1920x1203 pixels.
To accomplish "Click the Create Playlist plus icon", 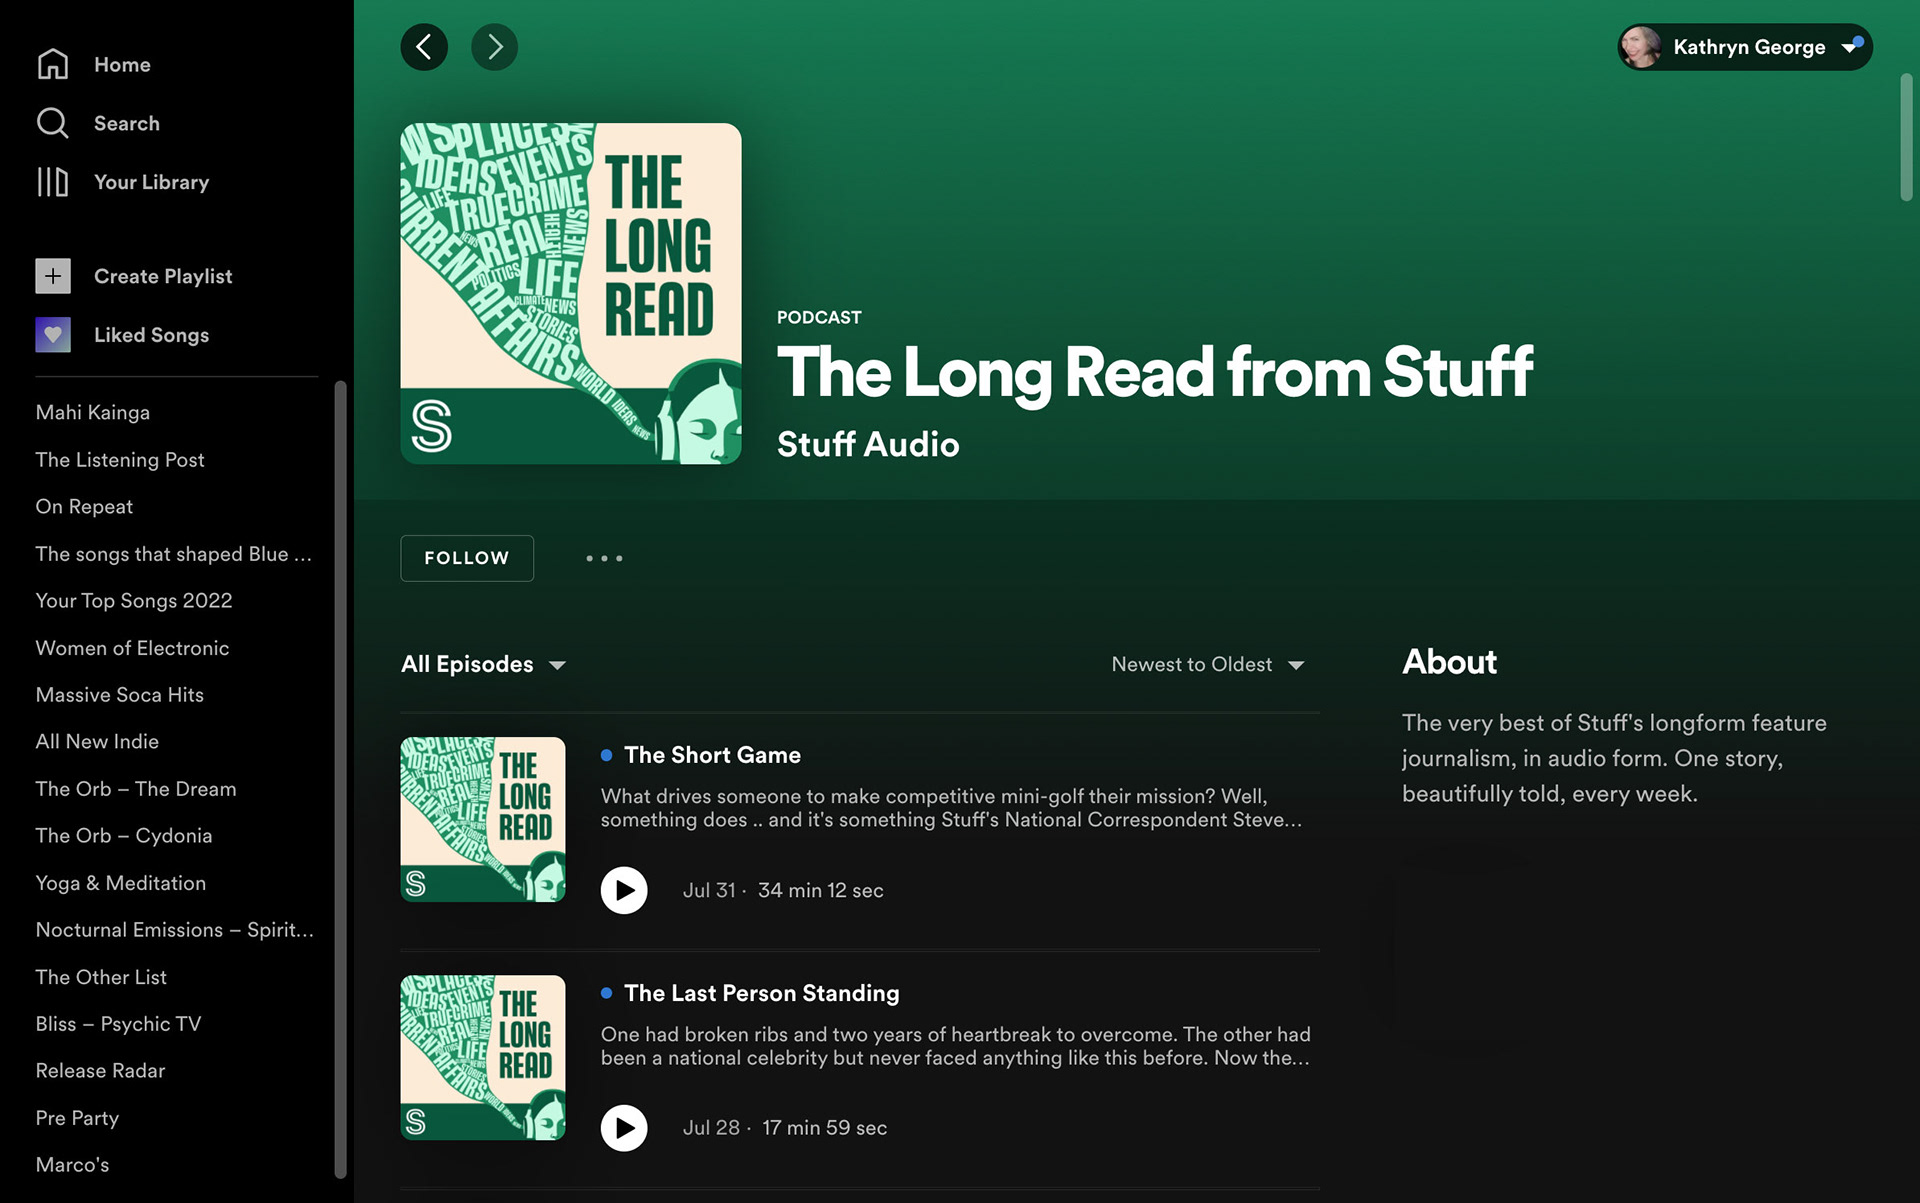I will click(x=53, y=276).
